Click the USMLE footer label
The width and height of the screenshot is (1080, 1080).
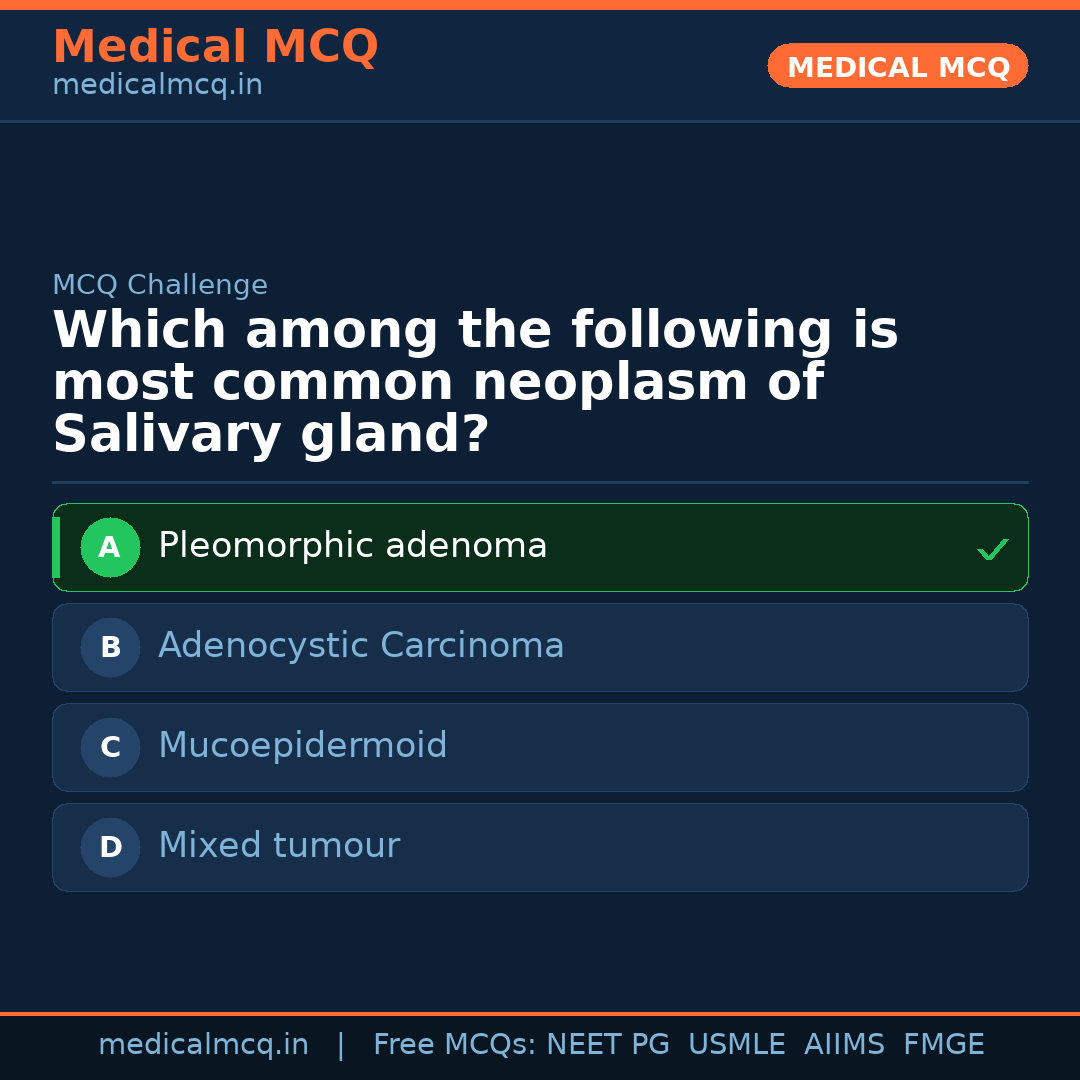pos(736,1045)
